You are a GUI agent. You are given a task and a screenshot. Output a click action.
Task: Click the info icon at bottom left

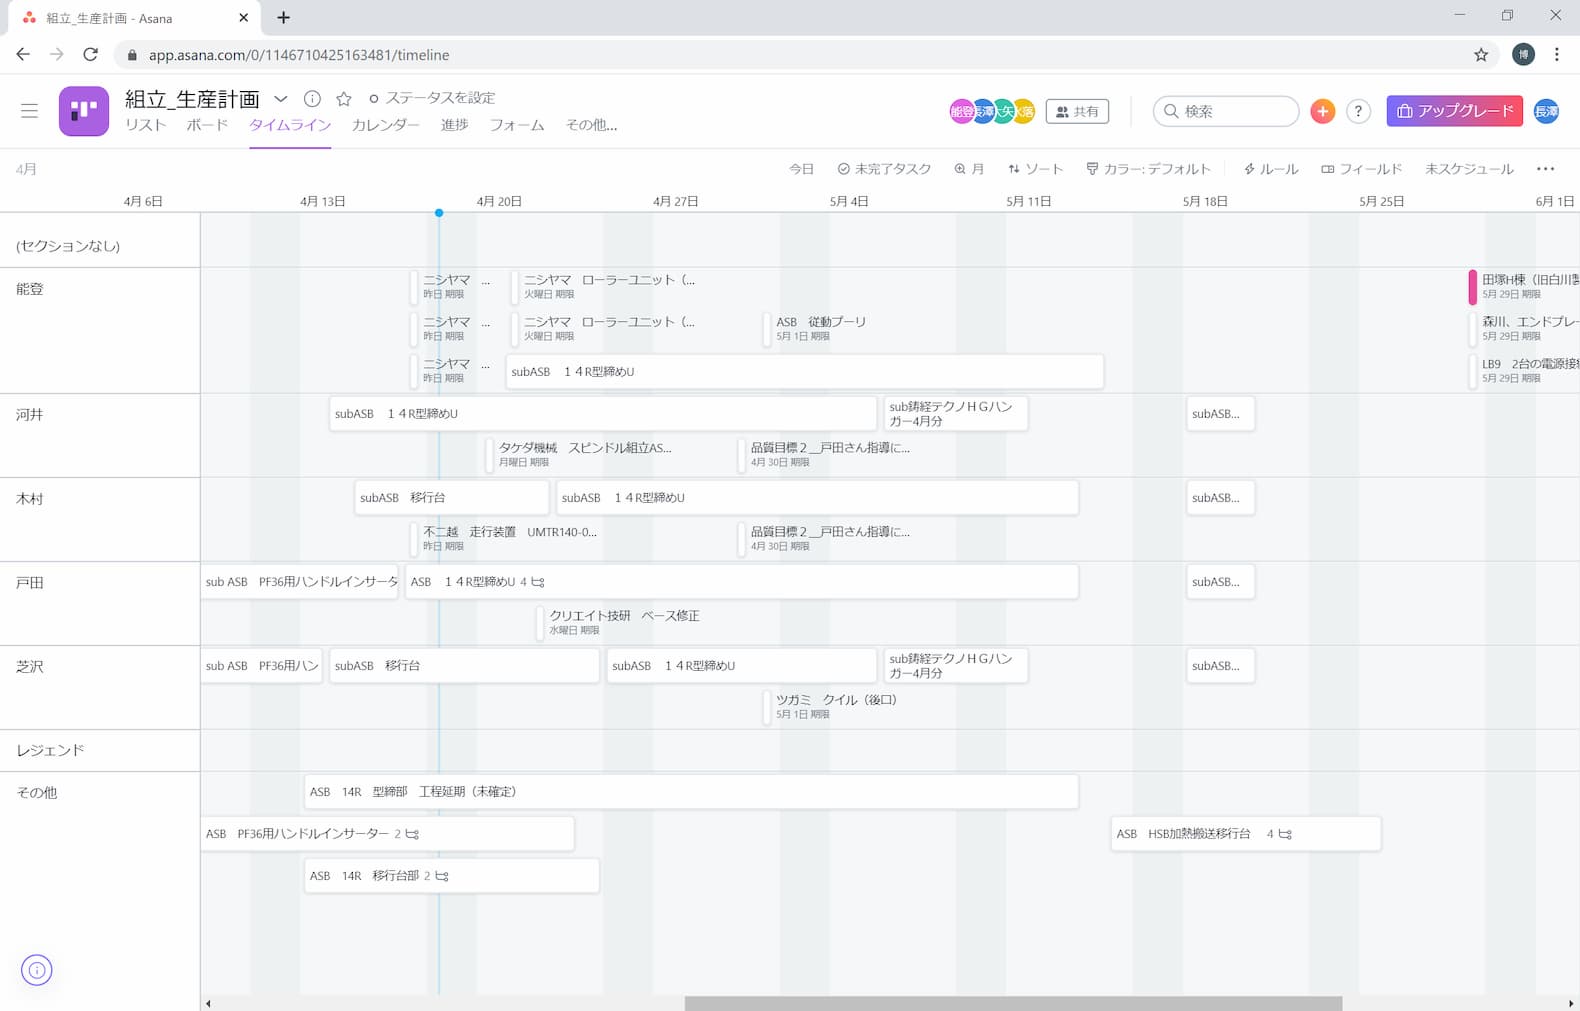(37, 970)
